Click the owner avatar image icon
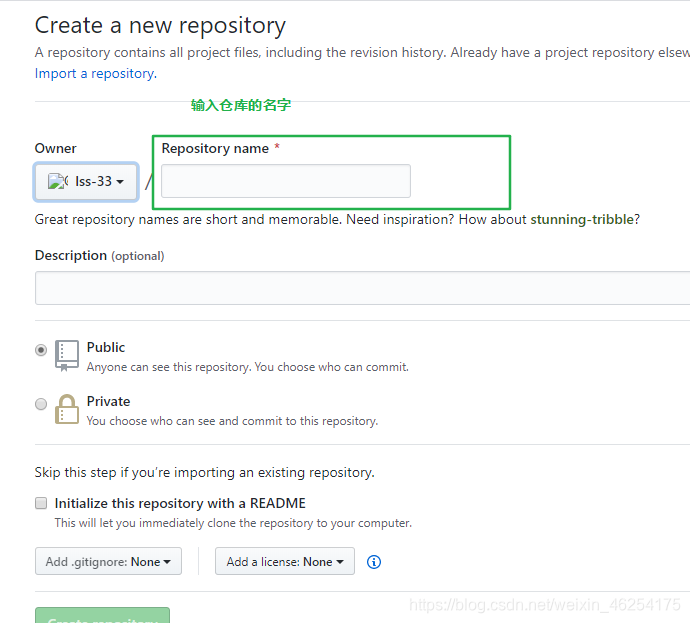This screenshot has width=690, height=623. (x=57, y=181)
